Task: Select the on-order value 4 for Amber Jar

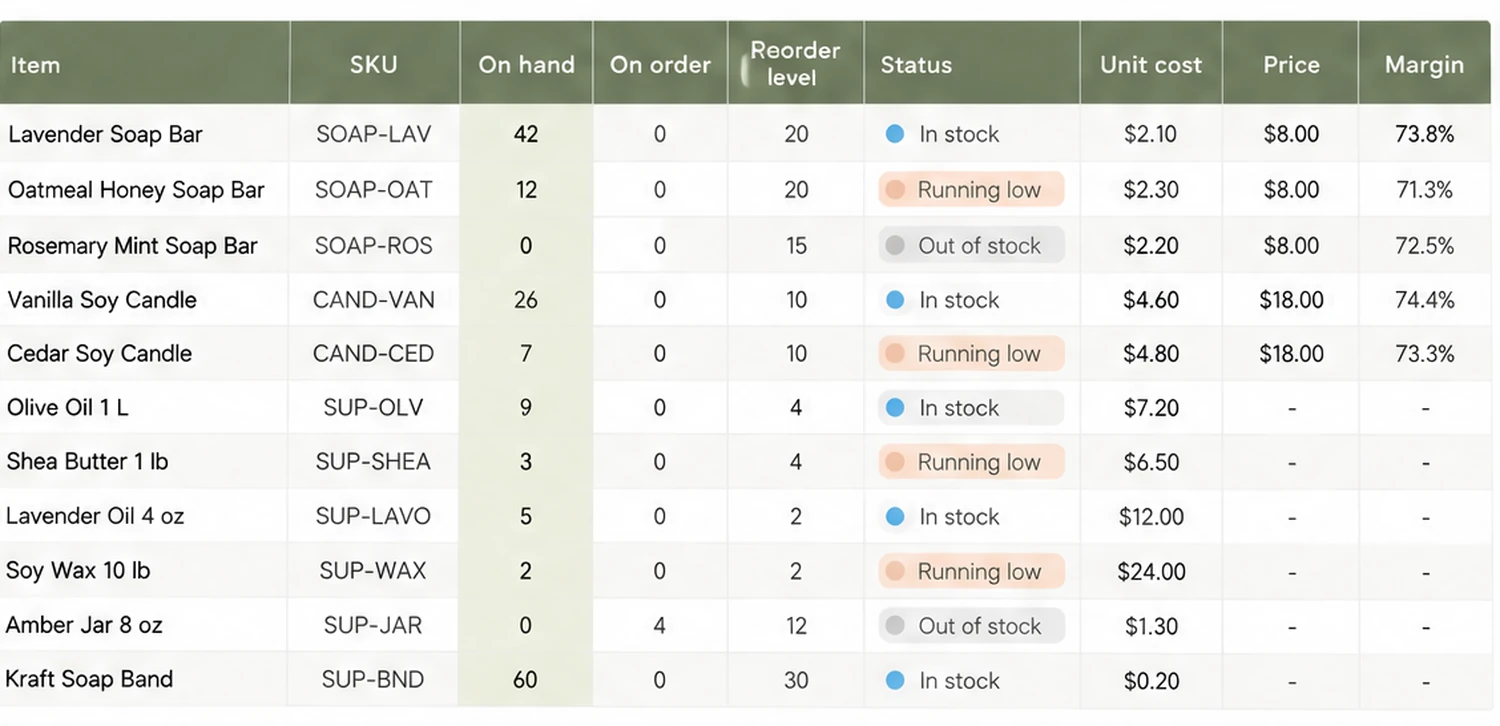Action: tap(660, 626)
